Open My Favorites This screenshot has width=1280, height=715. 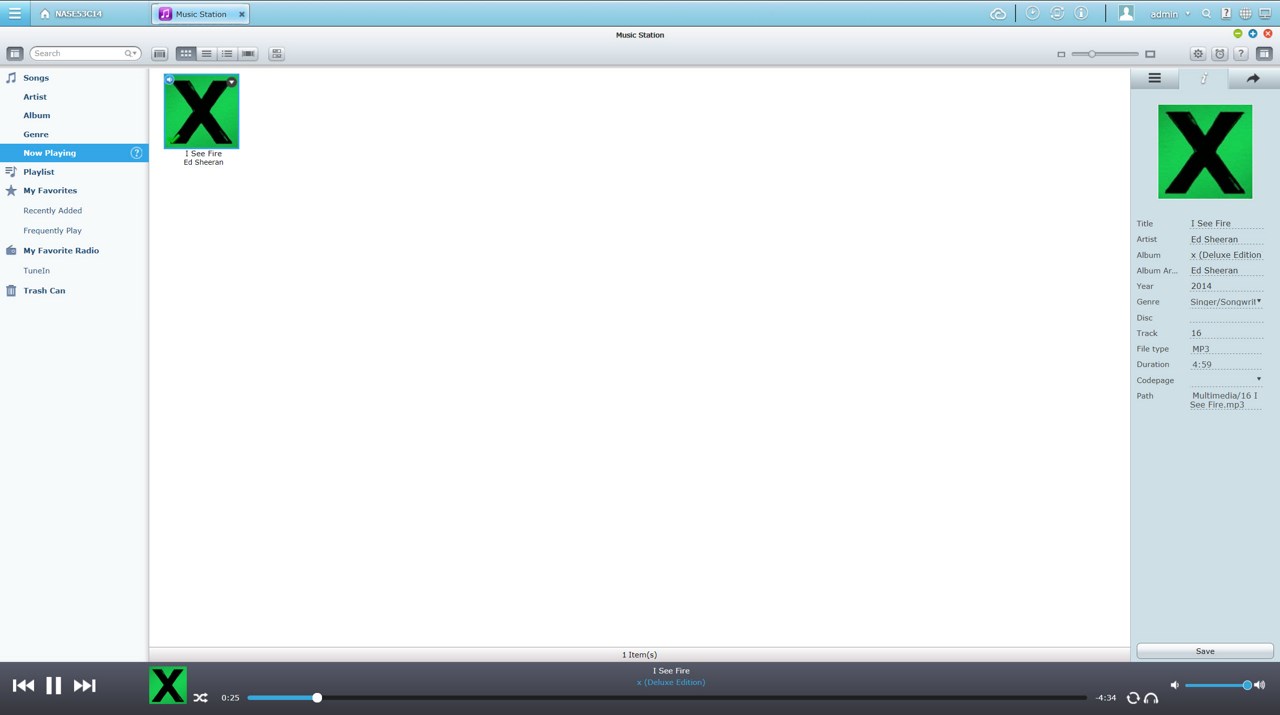click(50, 190)
